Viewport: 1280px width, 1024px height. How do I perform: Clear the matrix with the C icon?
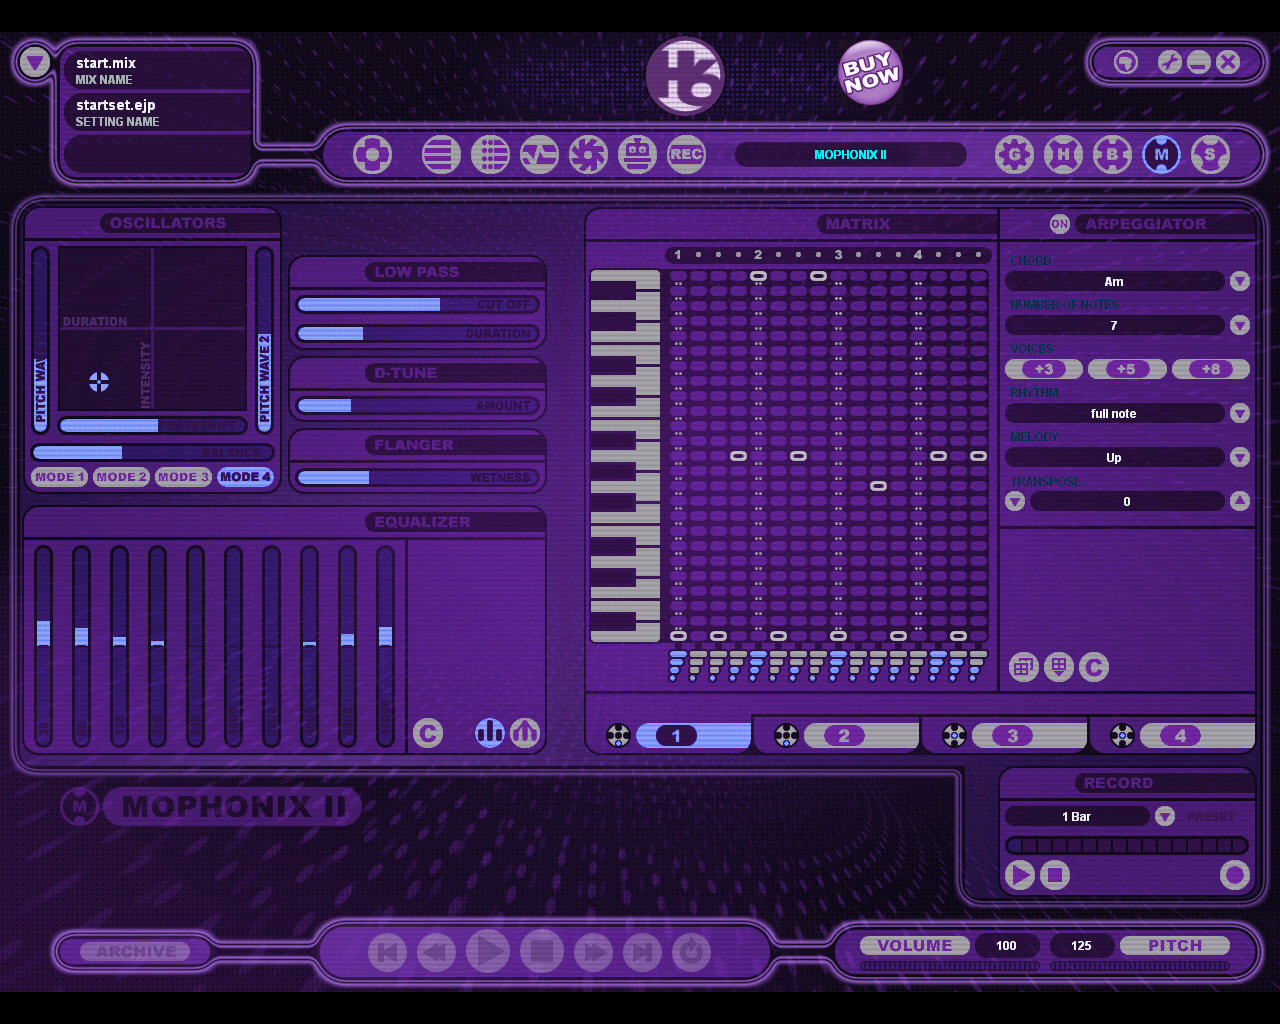pos(1094,667)
